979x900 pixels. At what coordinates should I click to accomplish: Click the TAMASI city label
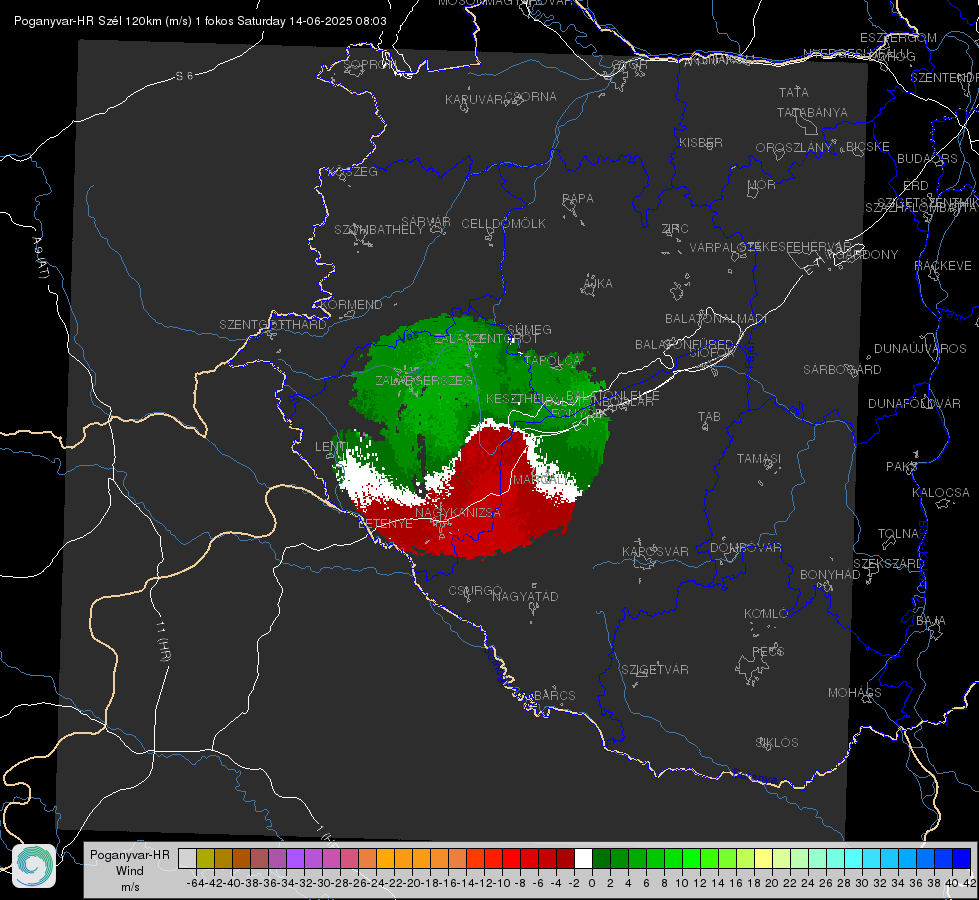click(x=759, y=458)
